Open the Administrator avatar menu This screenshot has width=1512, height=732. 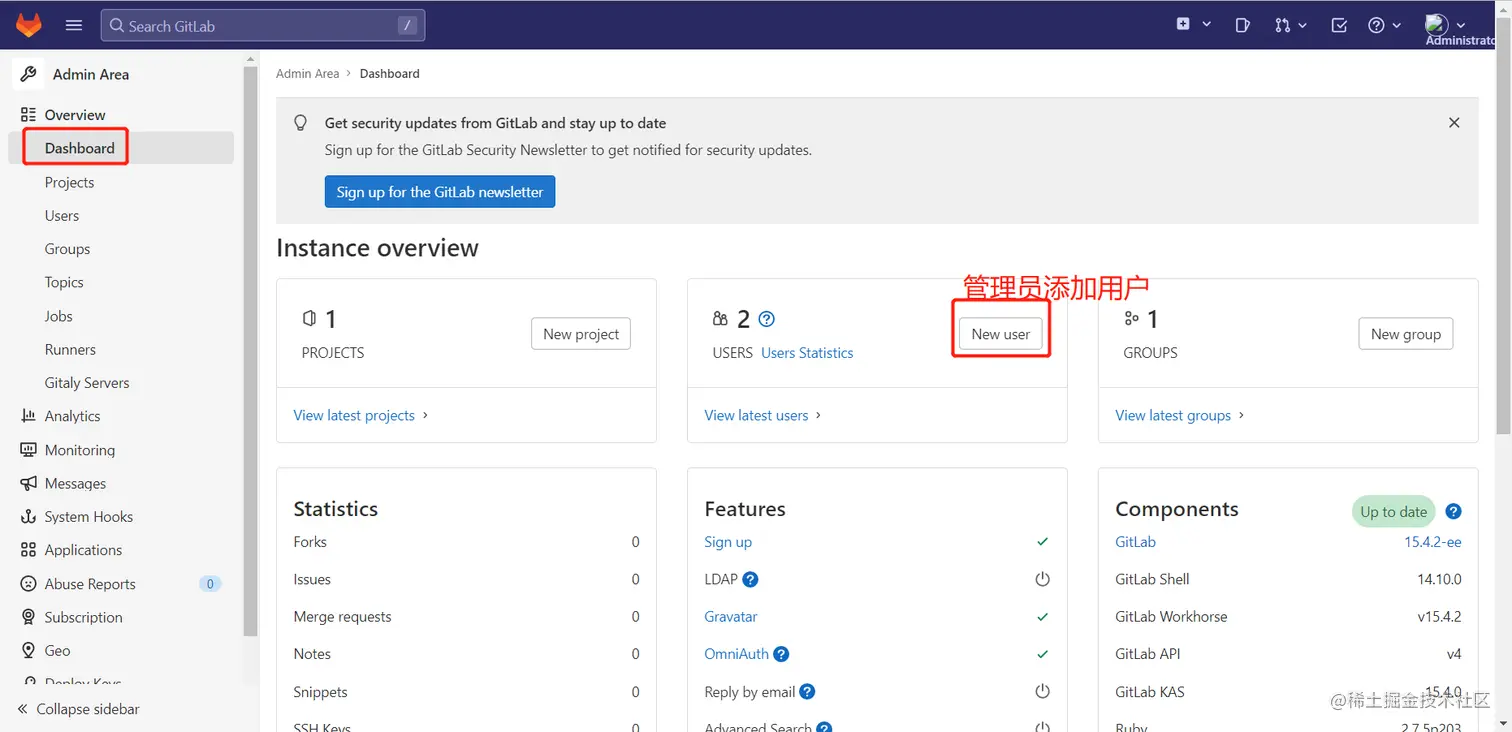pos(1437,24)
